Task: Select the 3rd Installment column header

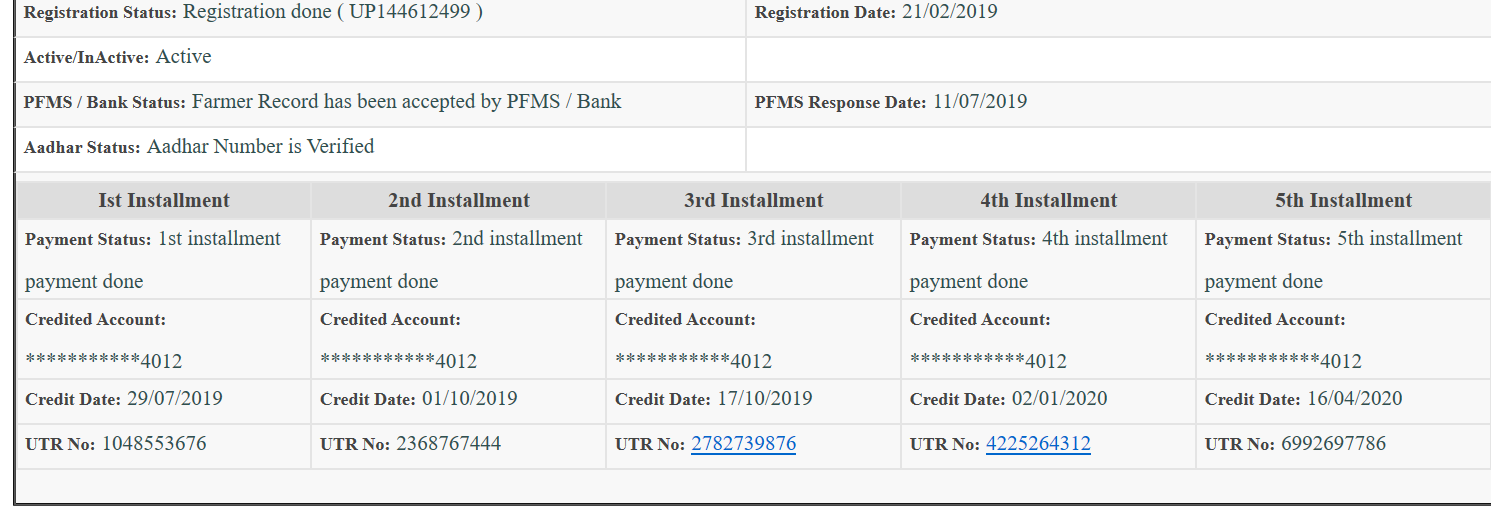Action: click(x=754, y=200)
